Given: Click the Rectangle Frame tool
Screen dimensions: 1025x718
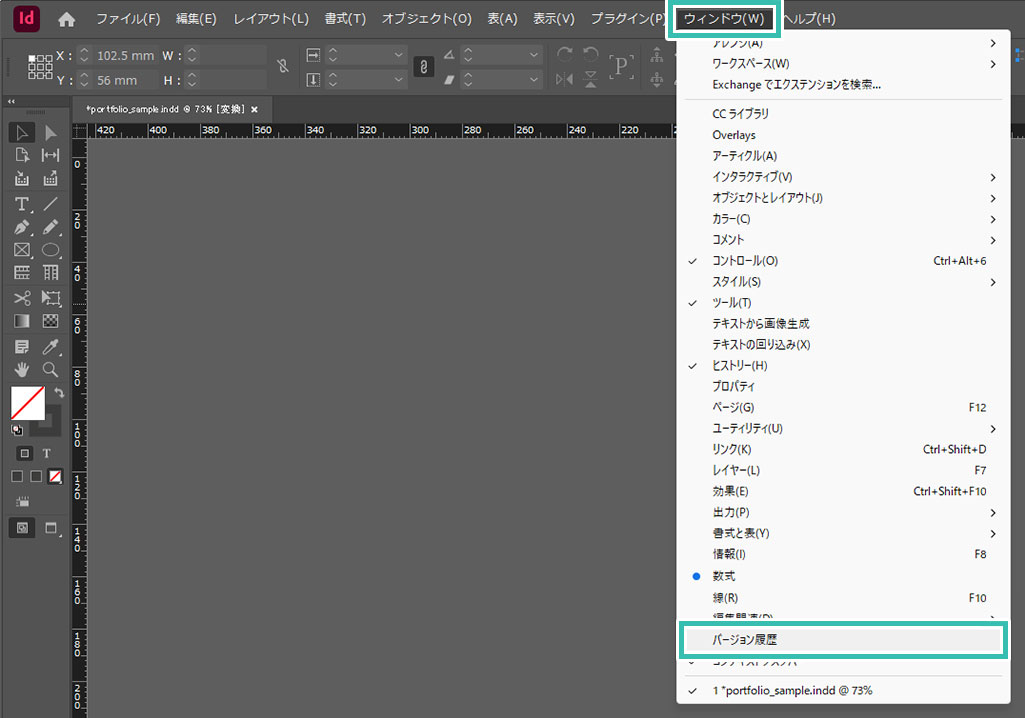Looking at the screenshot, I should (x=21, y=250).
